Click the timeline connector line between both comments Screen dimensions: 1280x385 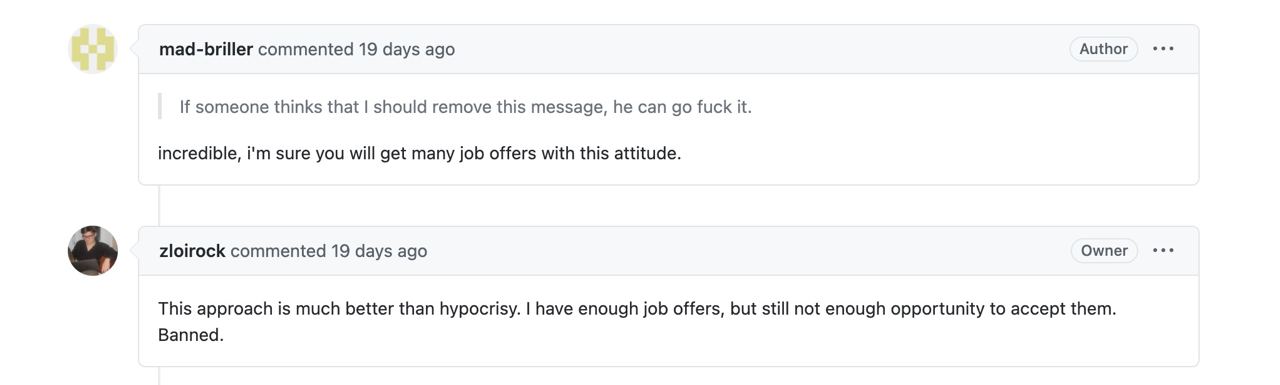(159, 206)
